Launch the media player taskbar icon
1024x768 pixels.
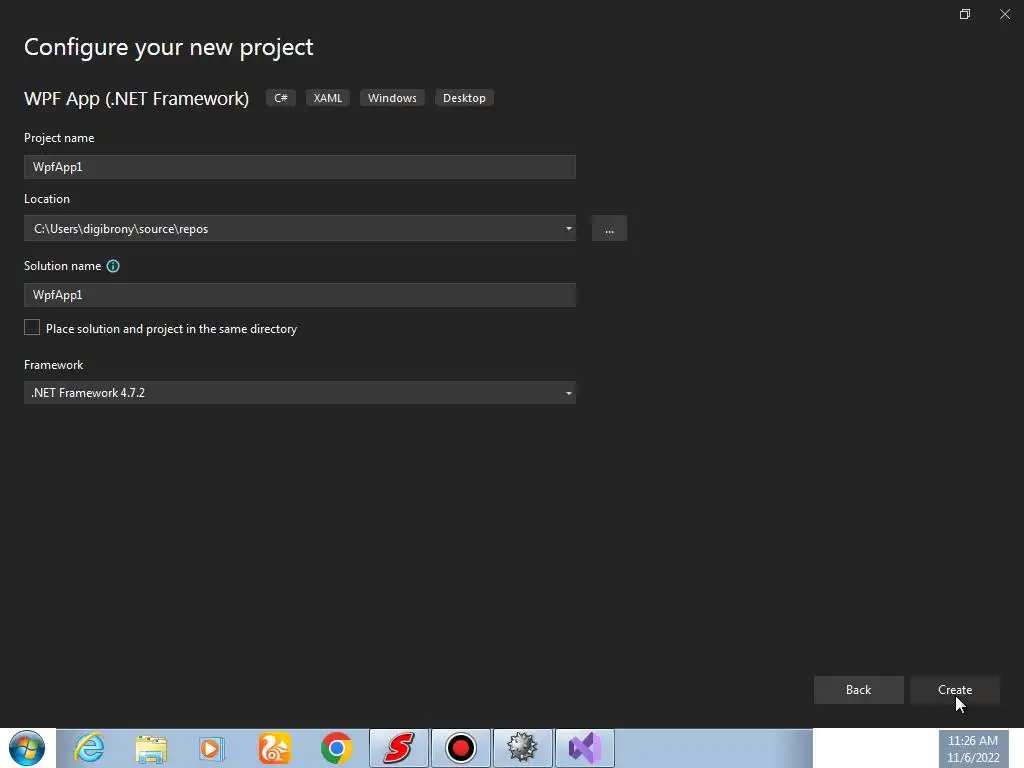point(212,748)
